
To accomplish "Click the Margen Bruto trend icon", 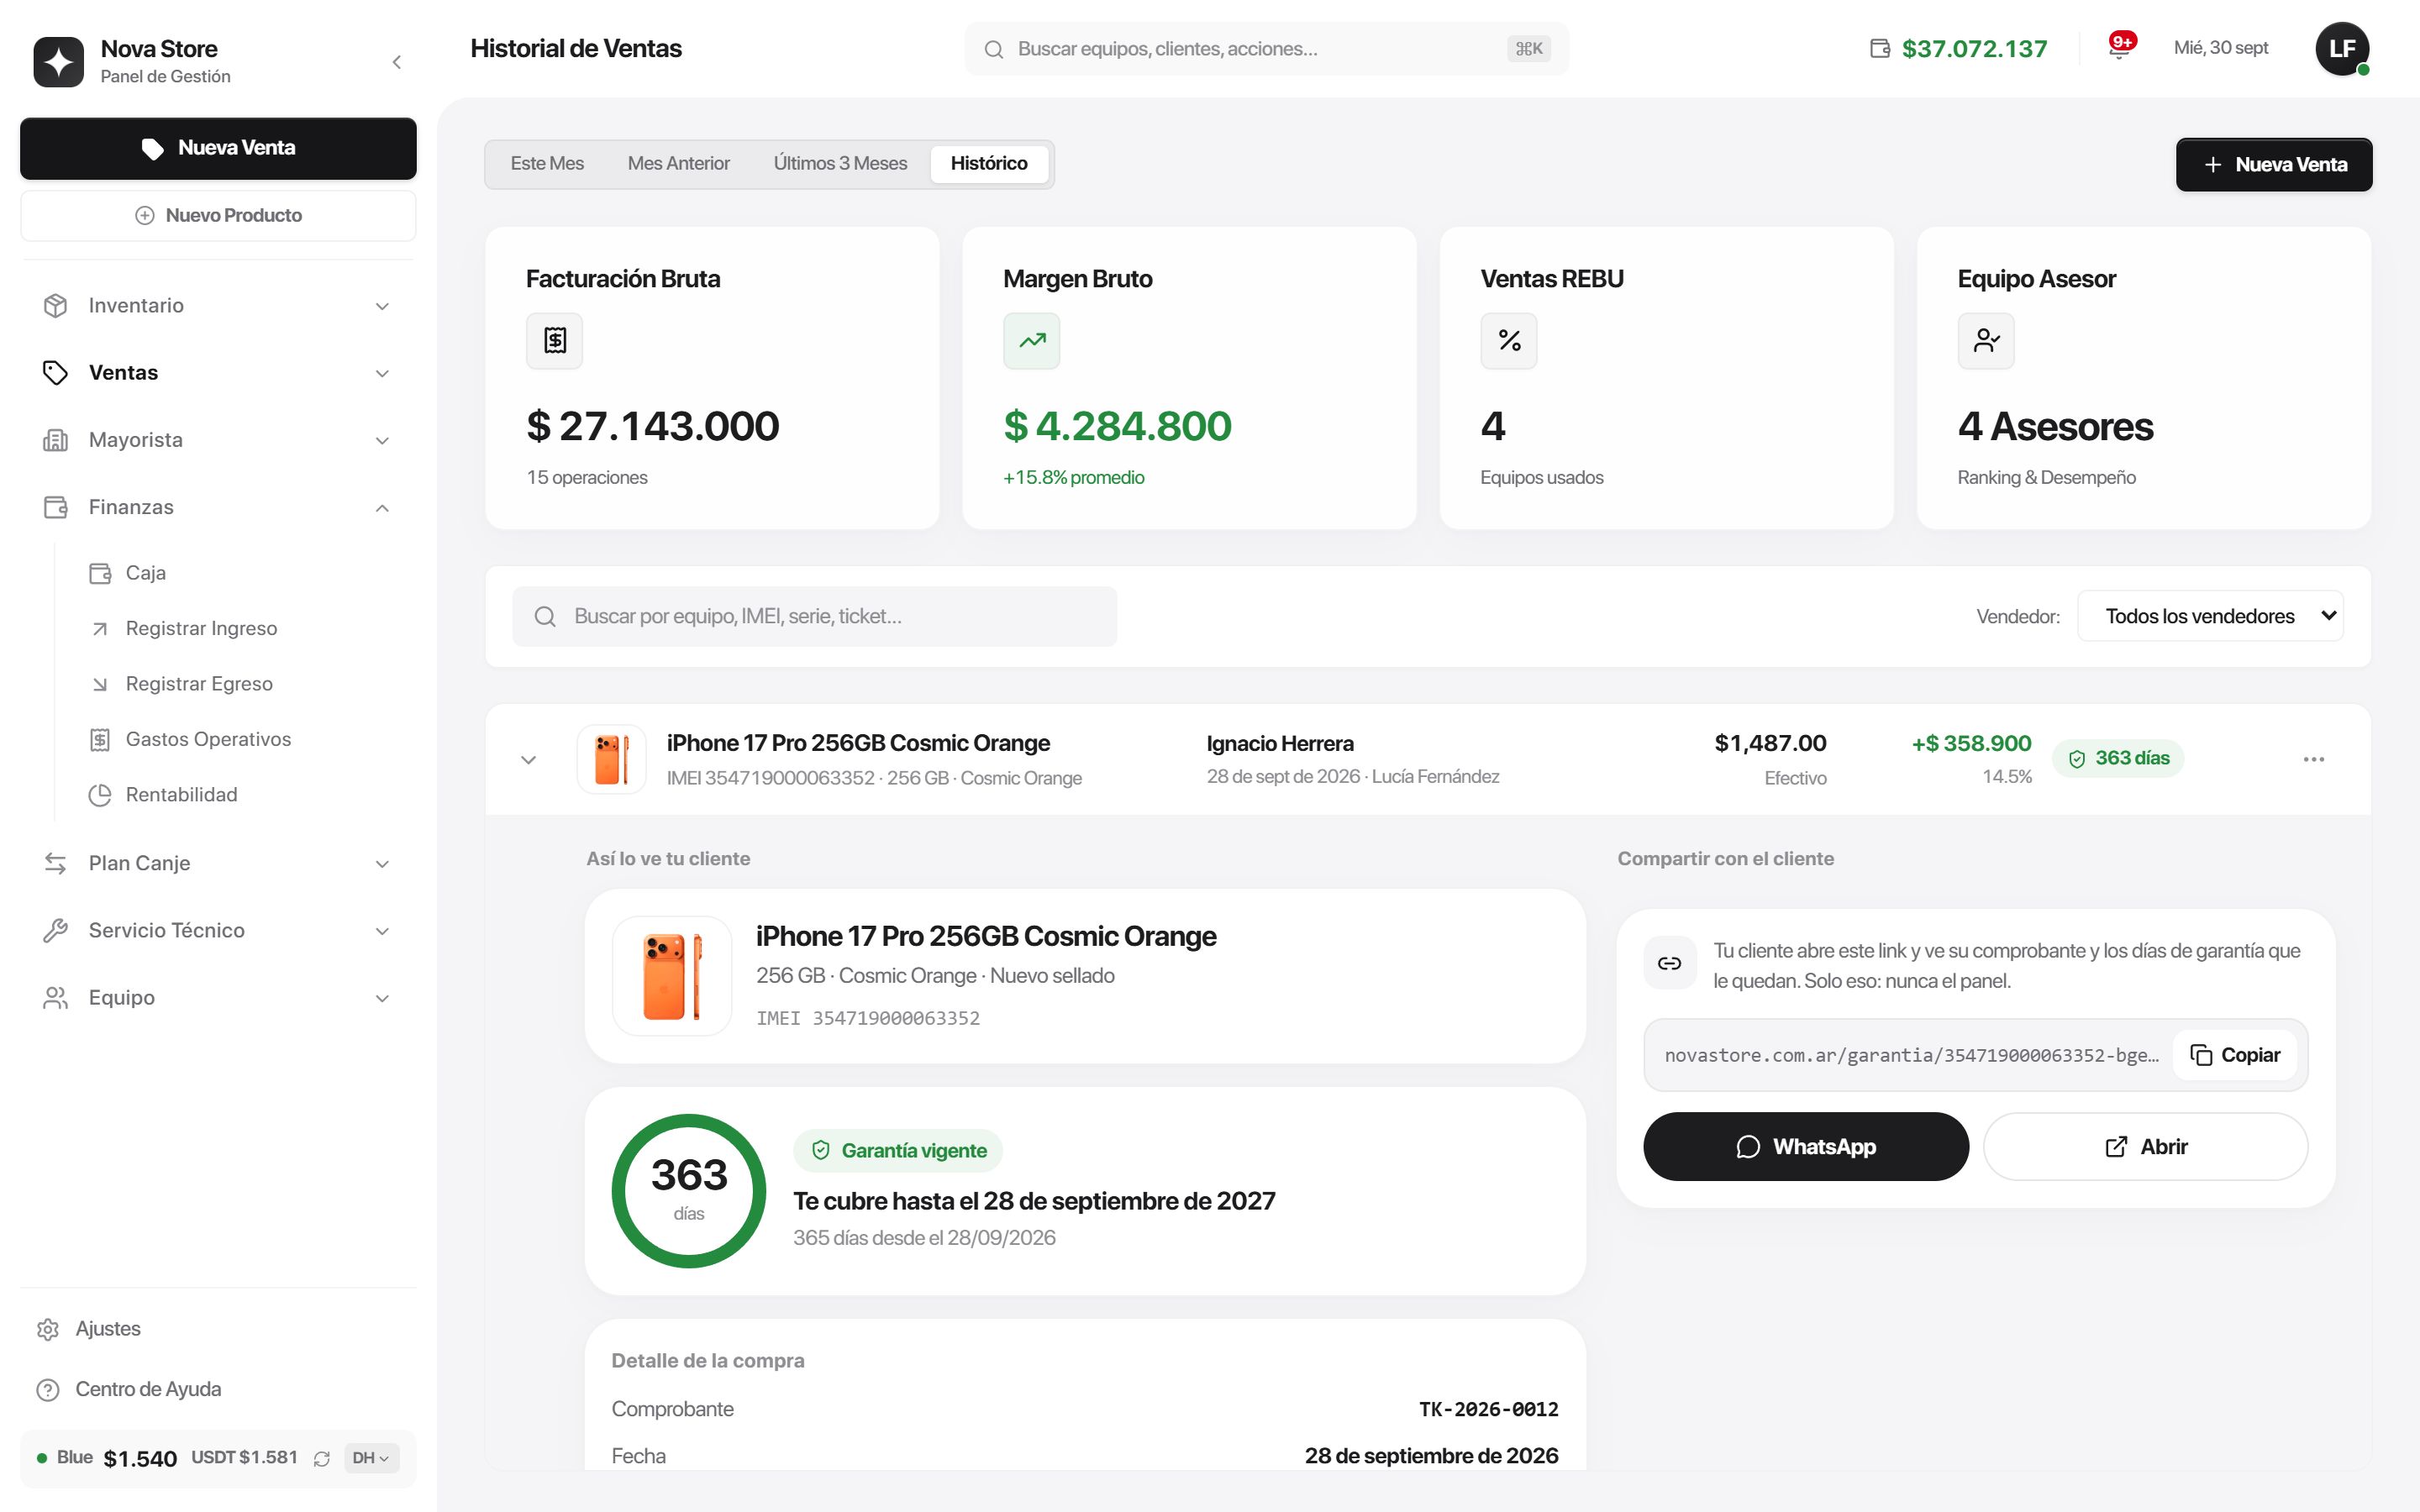I will (1032, 341).
